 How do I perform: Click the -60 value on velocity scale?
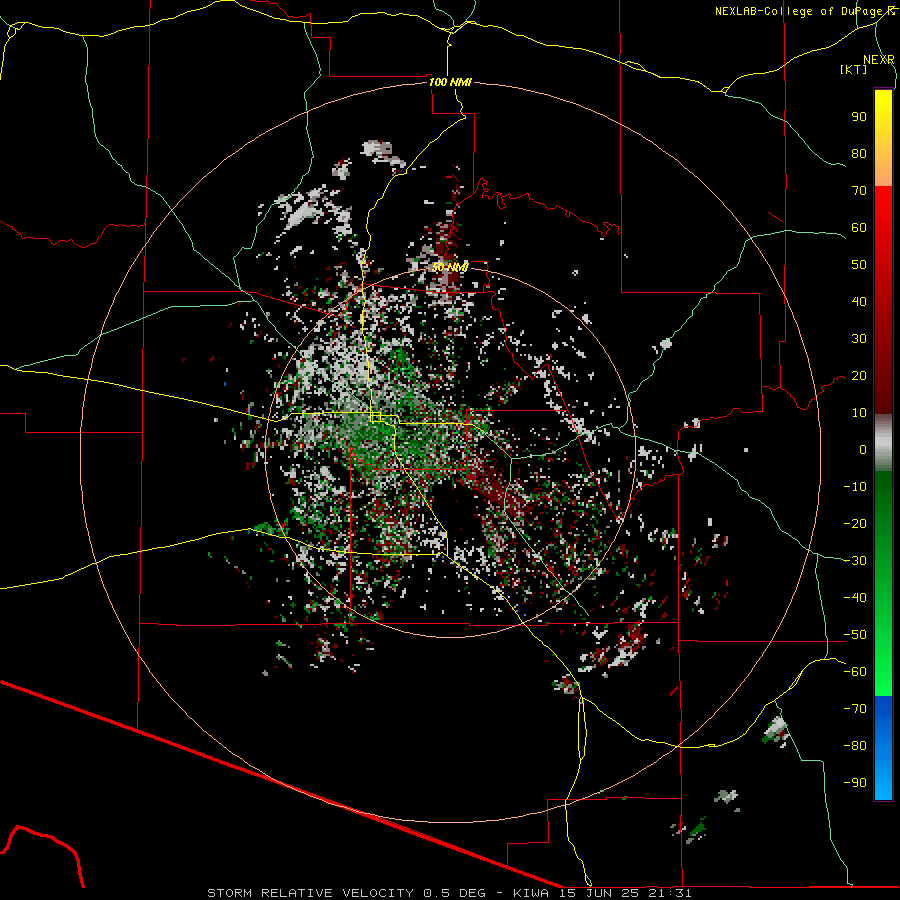click(x=855, y=672)
